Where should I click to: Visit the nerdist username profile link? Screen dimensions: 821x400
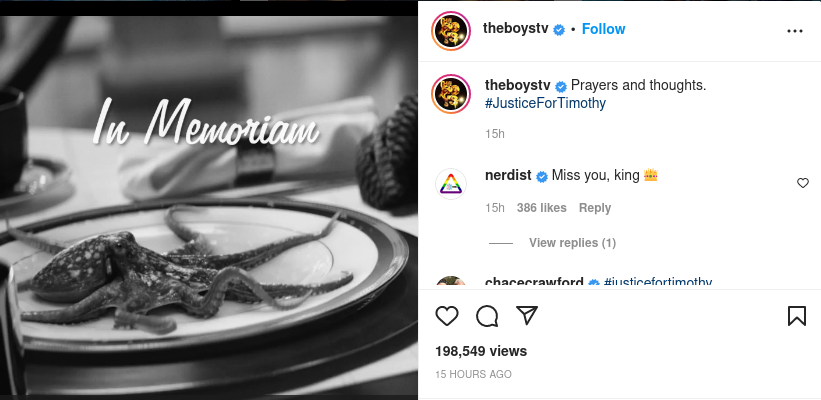[x=509, y=176]
